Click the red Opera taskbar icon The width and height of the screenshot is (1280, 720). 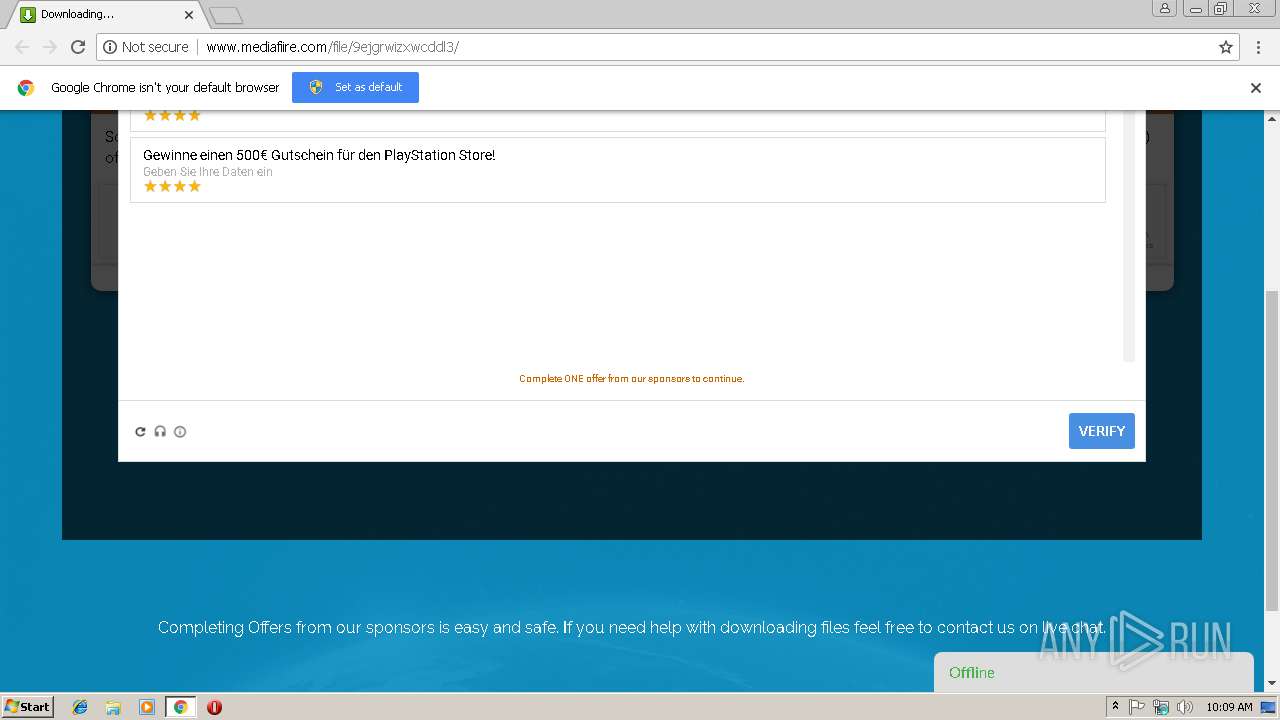pos(214,707)
